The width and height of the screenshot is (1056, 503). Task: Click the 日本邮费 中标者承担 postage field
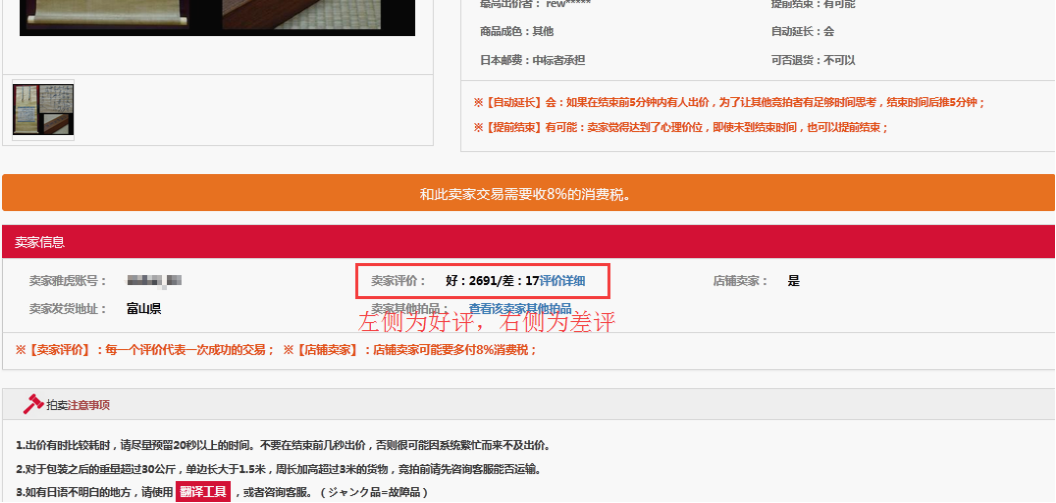pos(532,60)
